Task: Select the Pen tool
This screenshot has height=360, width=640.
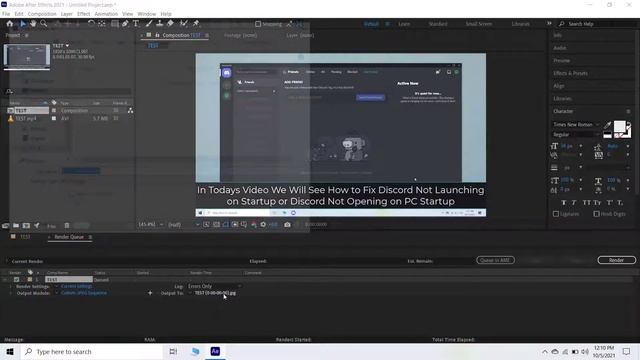Action: pos(125,24)
